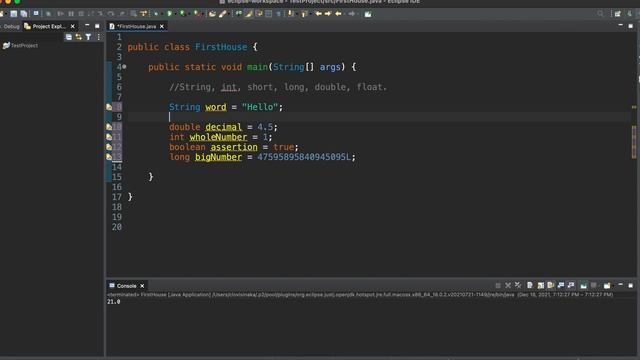Click the Run External Tools icon
This screenshot has height=360, width=640.
click(197, 14)
